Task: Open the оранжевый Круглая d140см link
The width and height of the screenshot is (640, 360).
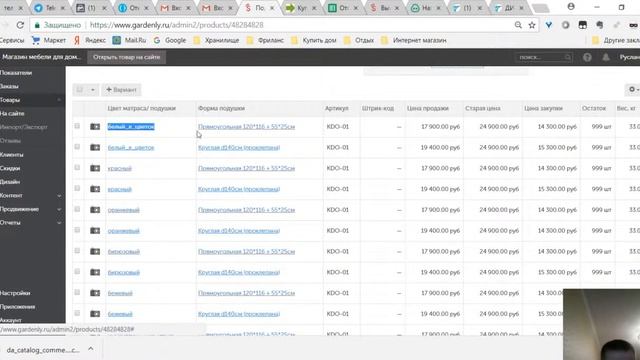Action: pos(239,231)
